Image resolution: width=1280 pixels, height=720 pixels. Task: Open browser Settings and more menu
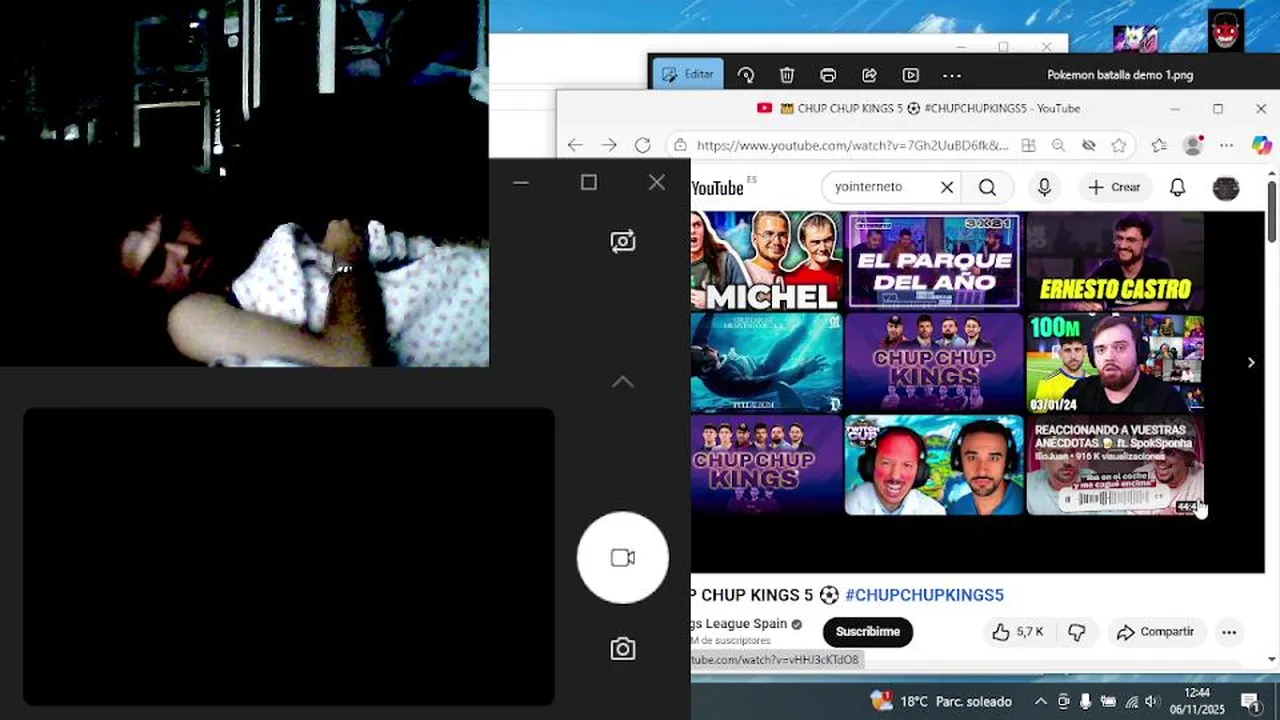(1227, 145)
